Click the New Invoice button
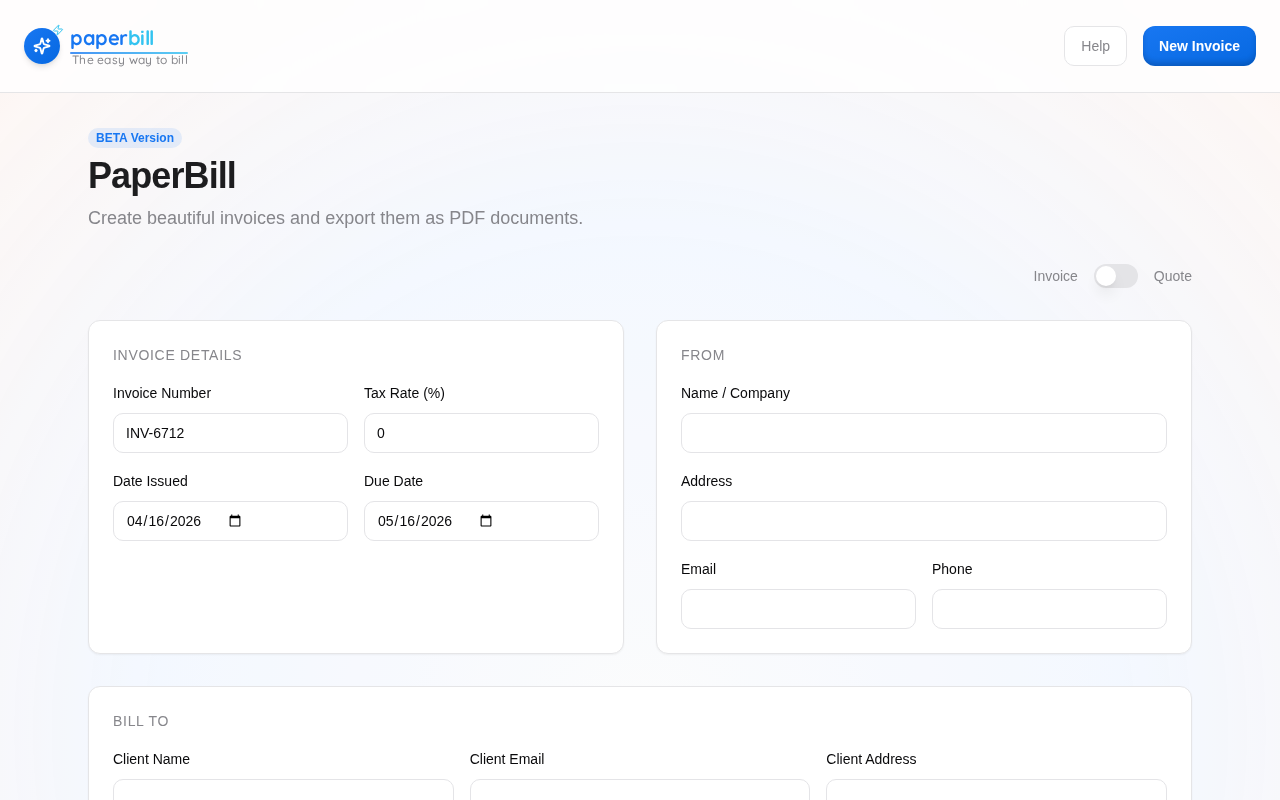This screenshot has height=800, width=1280. coord(1199,46)
